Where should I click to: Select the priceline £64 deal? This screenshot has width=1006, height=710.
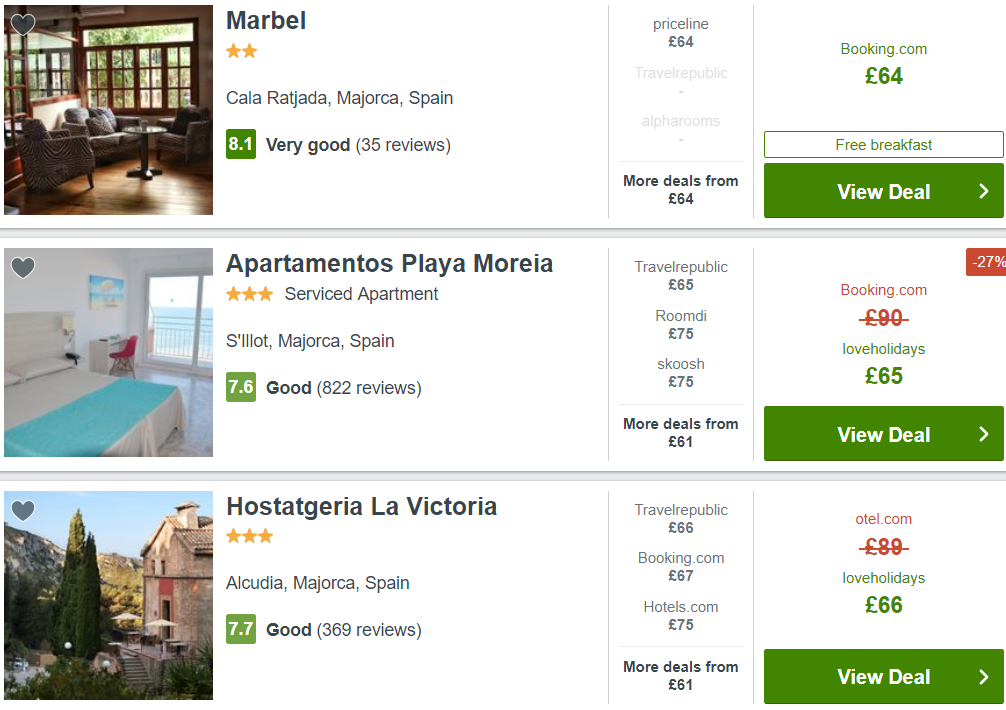(x=680, y=33)
